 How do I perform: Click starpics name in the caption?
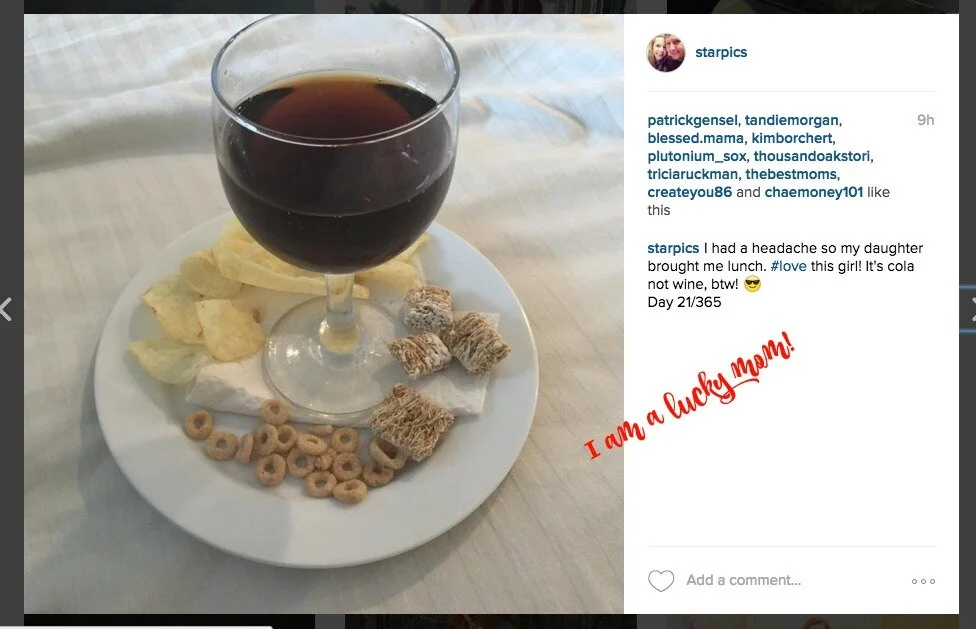click(x=673, y=248)
